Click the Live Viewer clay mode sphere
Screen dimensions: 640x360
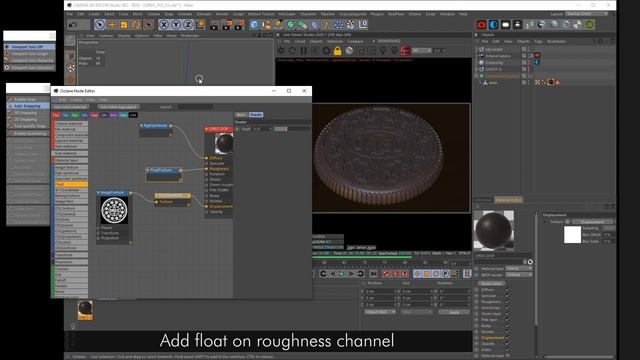tap(349, 51)
